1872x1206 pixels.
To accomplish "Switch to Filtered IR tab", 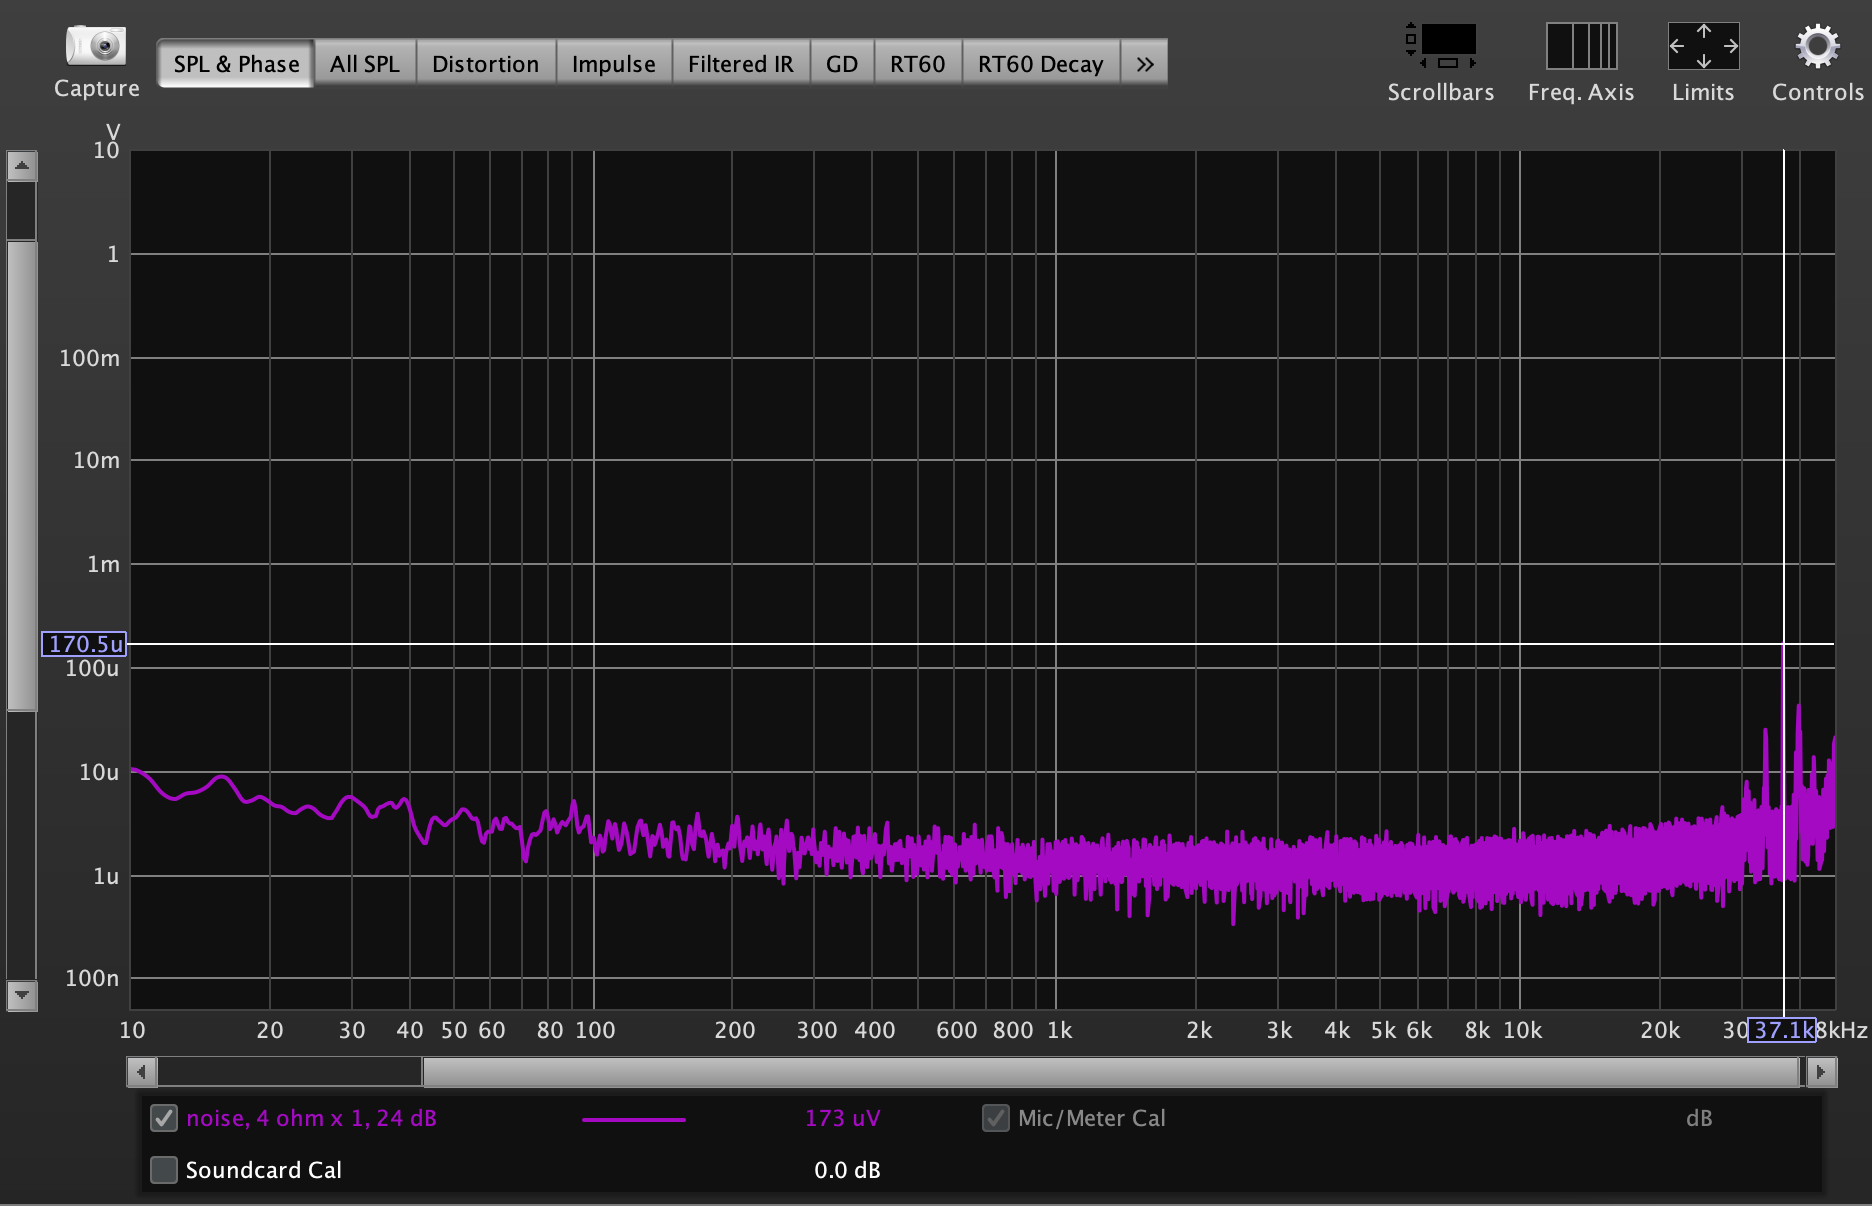I will pos(741,64).
